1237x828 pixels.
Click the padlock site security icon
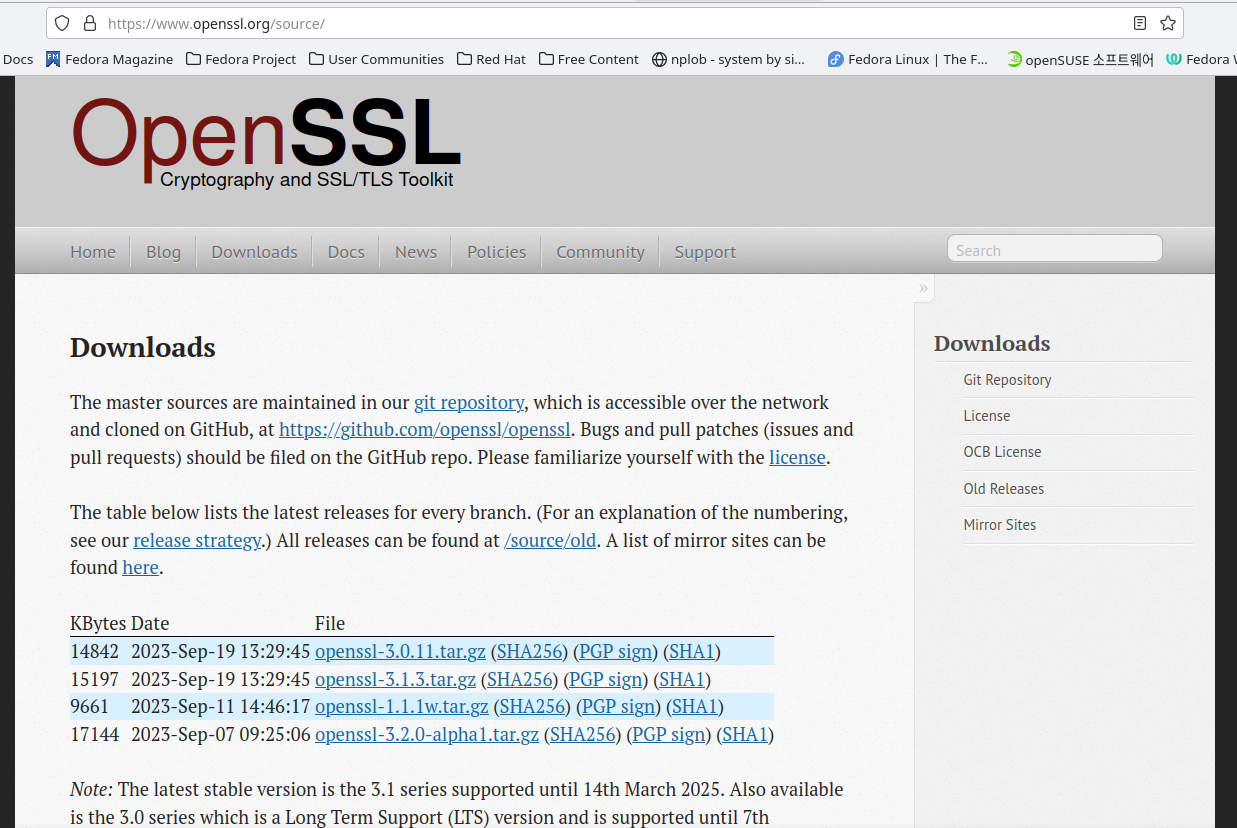pyautogui.click(x=89, y=23)
